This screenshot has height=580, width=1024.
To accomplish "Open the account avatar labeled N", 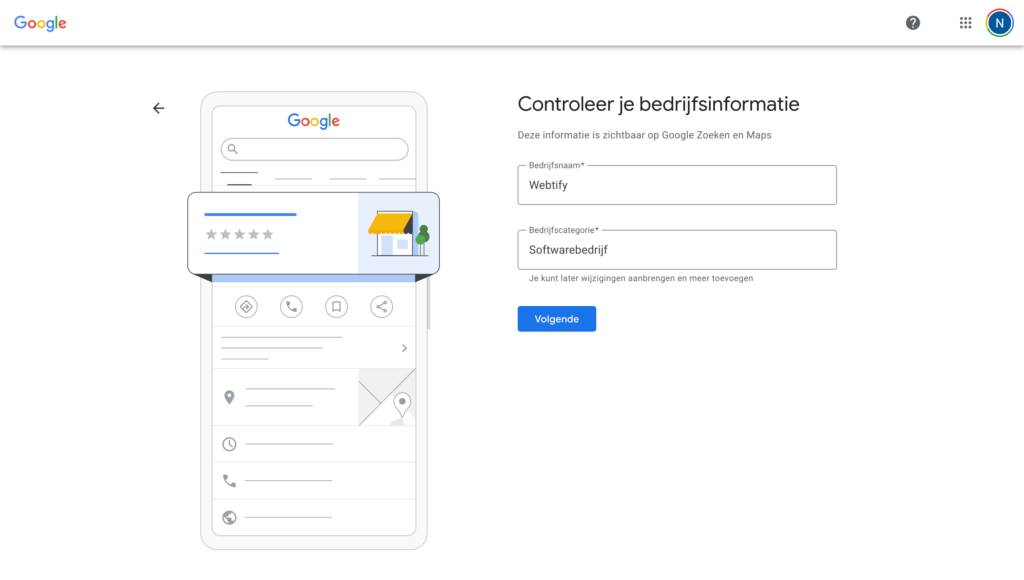I will pyautogui.click(x=999, y=23).
